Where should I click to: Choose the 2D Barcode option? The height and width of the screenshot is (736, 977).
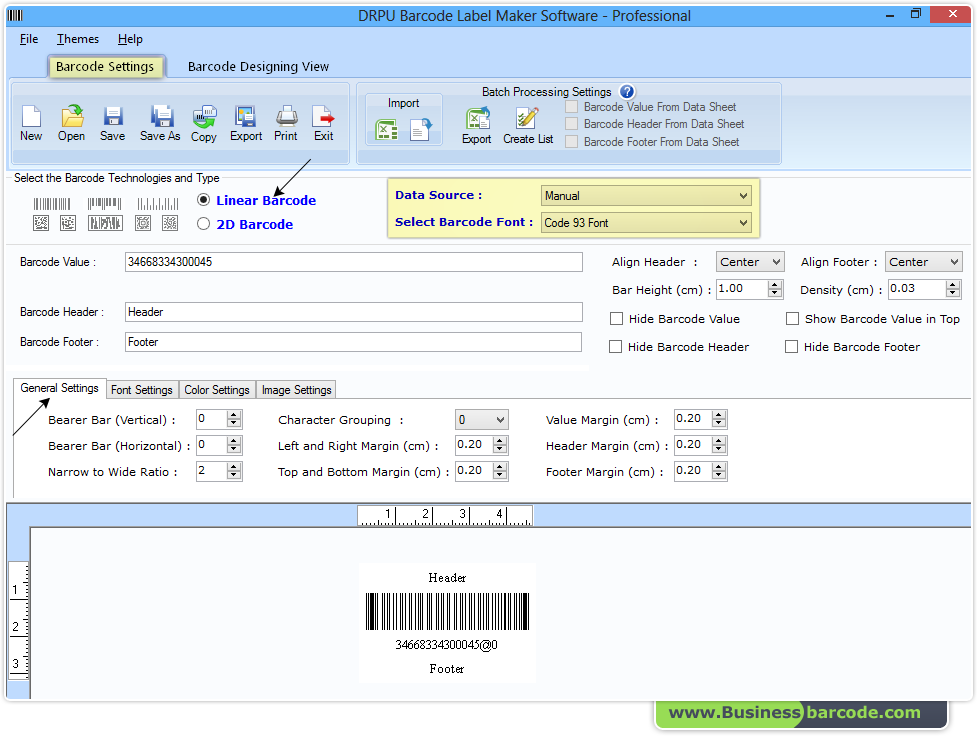[203, 223]
